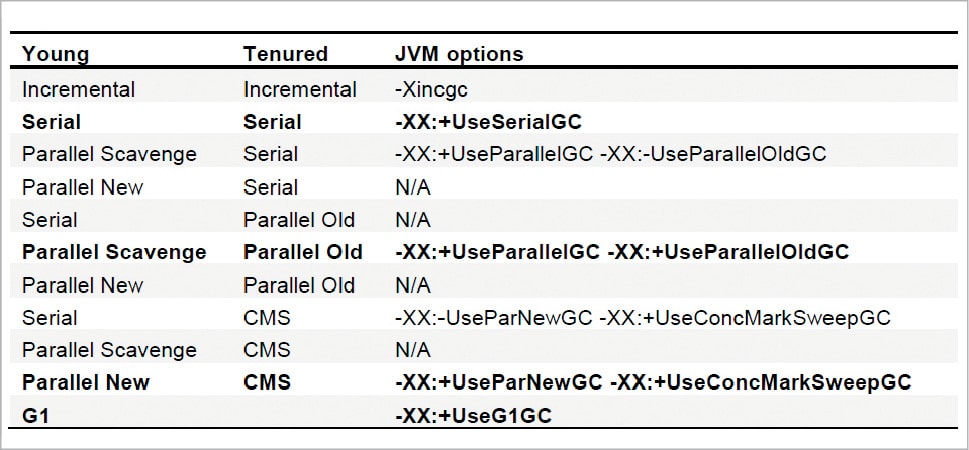The width and height of the screenshot is (969, 450).
Task: Click N/A in the Parallel Scavenge CMS row
Action: pos(413,350)
